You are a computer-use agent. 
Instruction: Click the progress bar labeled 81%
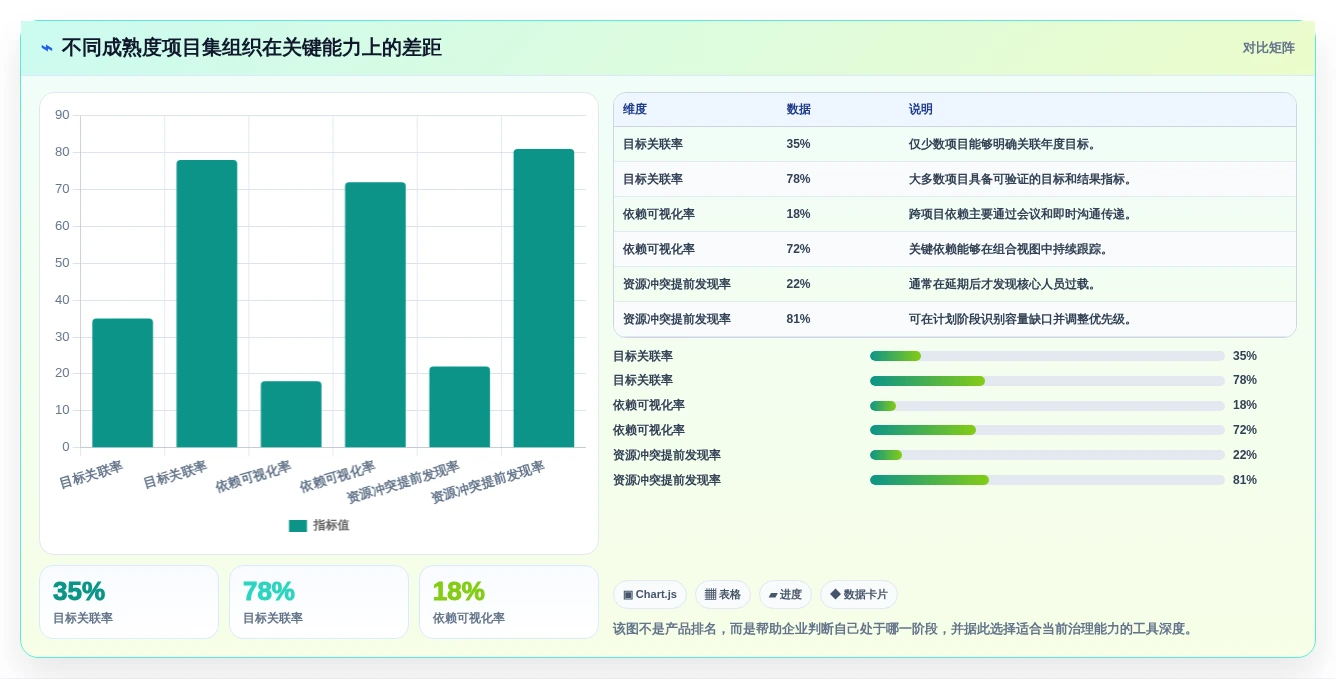1047,480
